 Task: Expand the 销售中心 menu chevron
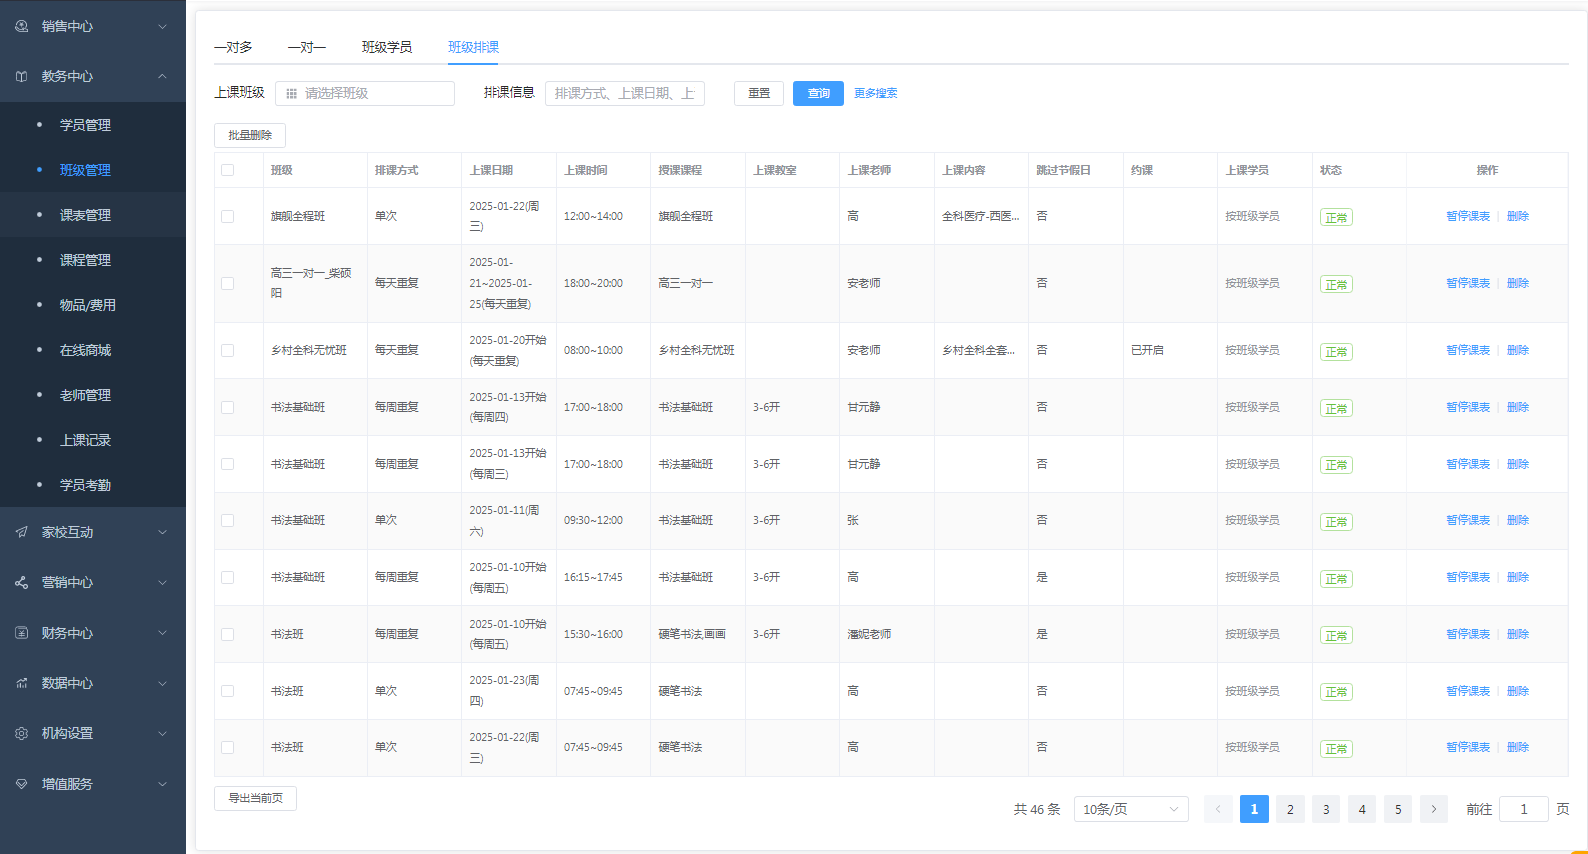click(162, 26)
